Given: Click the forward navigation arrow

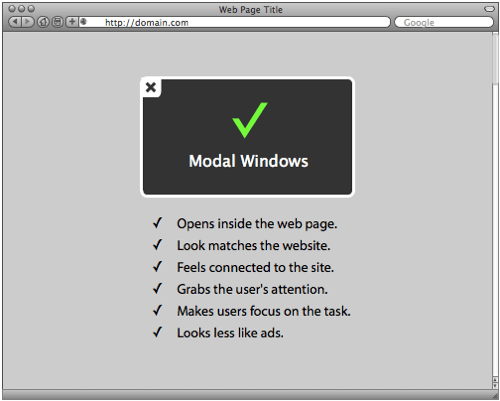Looking at the screenshot, I should click(x=28, y=22).
